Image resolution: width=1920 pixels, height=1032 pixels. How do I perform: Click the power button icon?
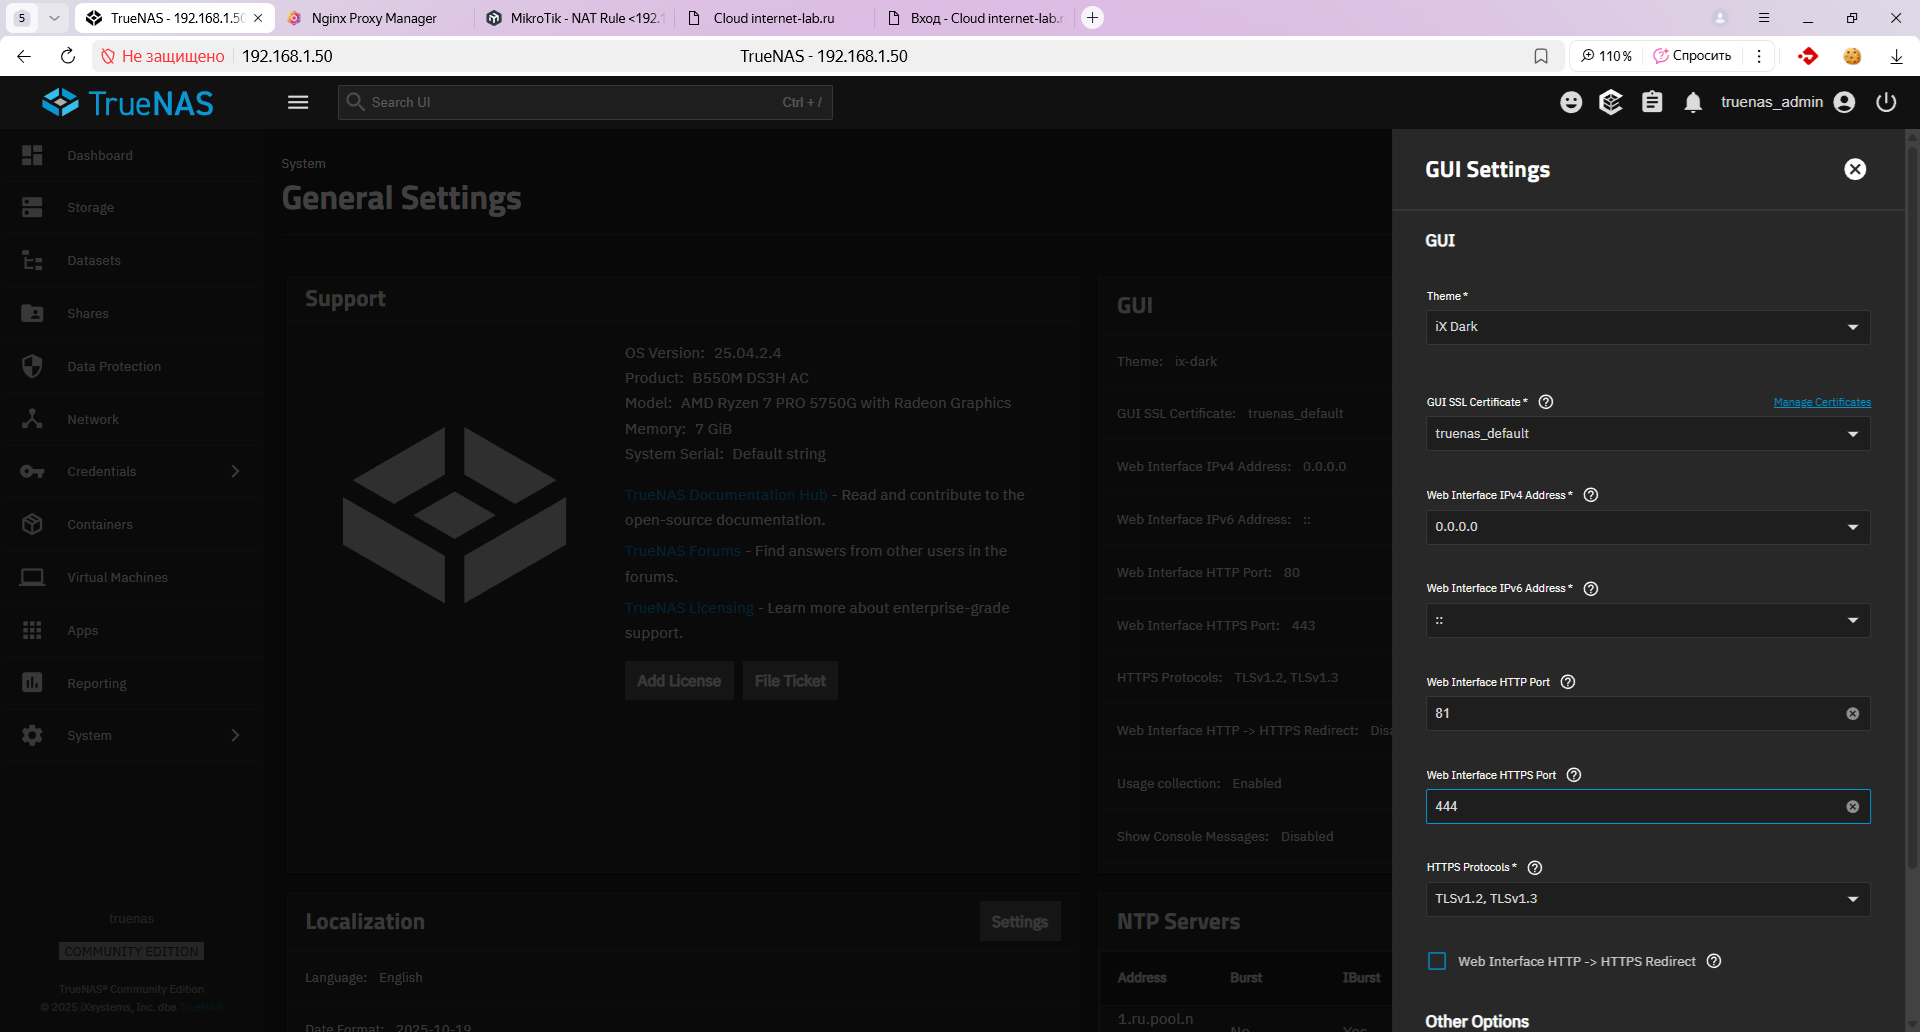pyautogui.click(x=1886, y=102)
